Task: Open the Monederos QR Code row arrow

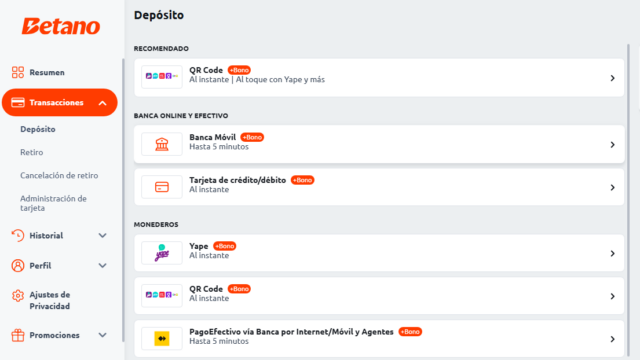Action: 612,296
